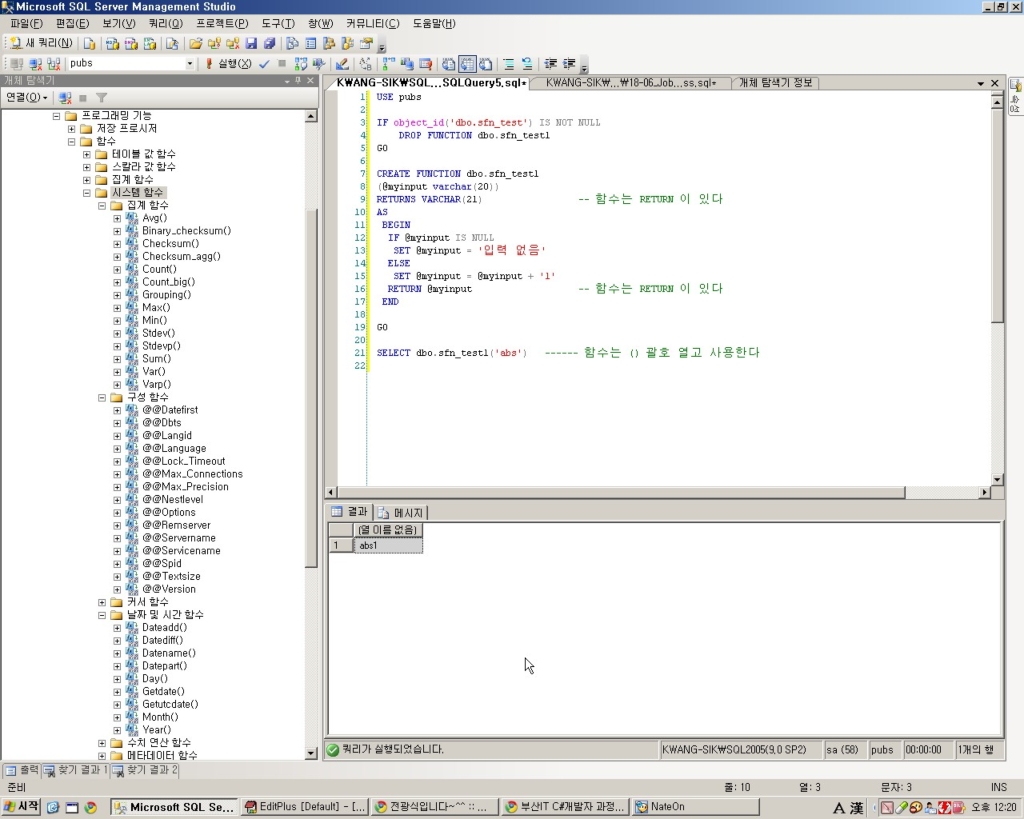Click the abs1 result cell
Screen dimensions: 1024x819
[x=388, y=545]
